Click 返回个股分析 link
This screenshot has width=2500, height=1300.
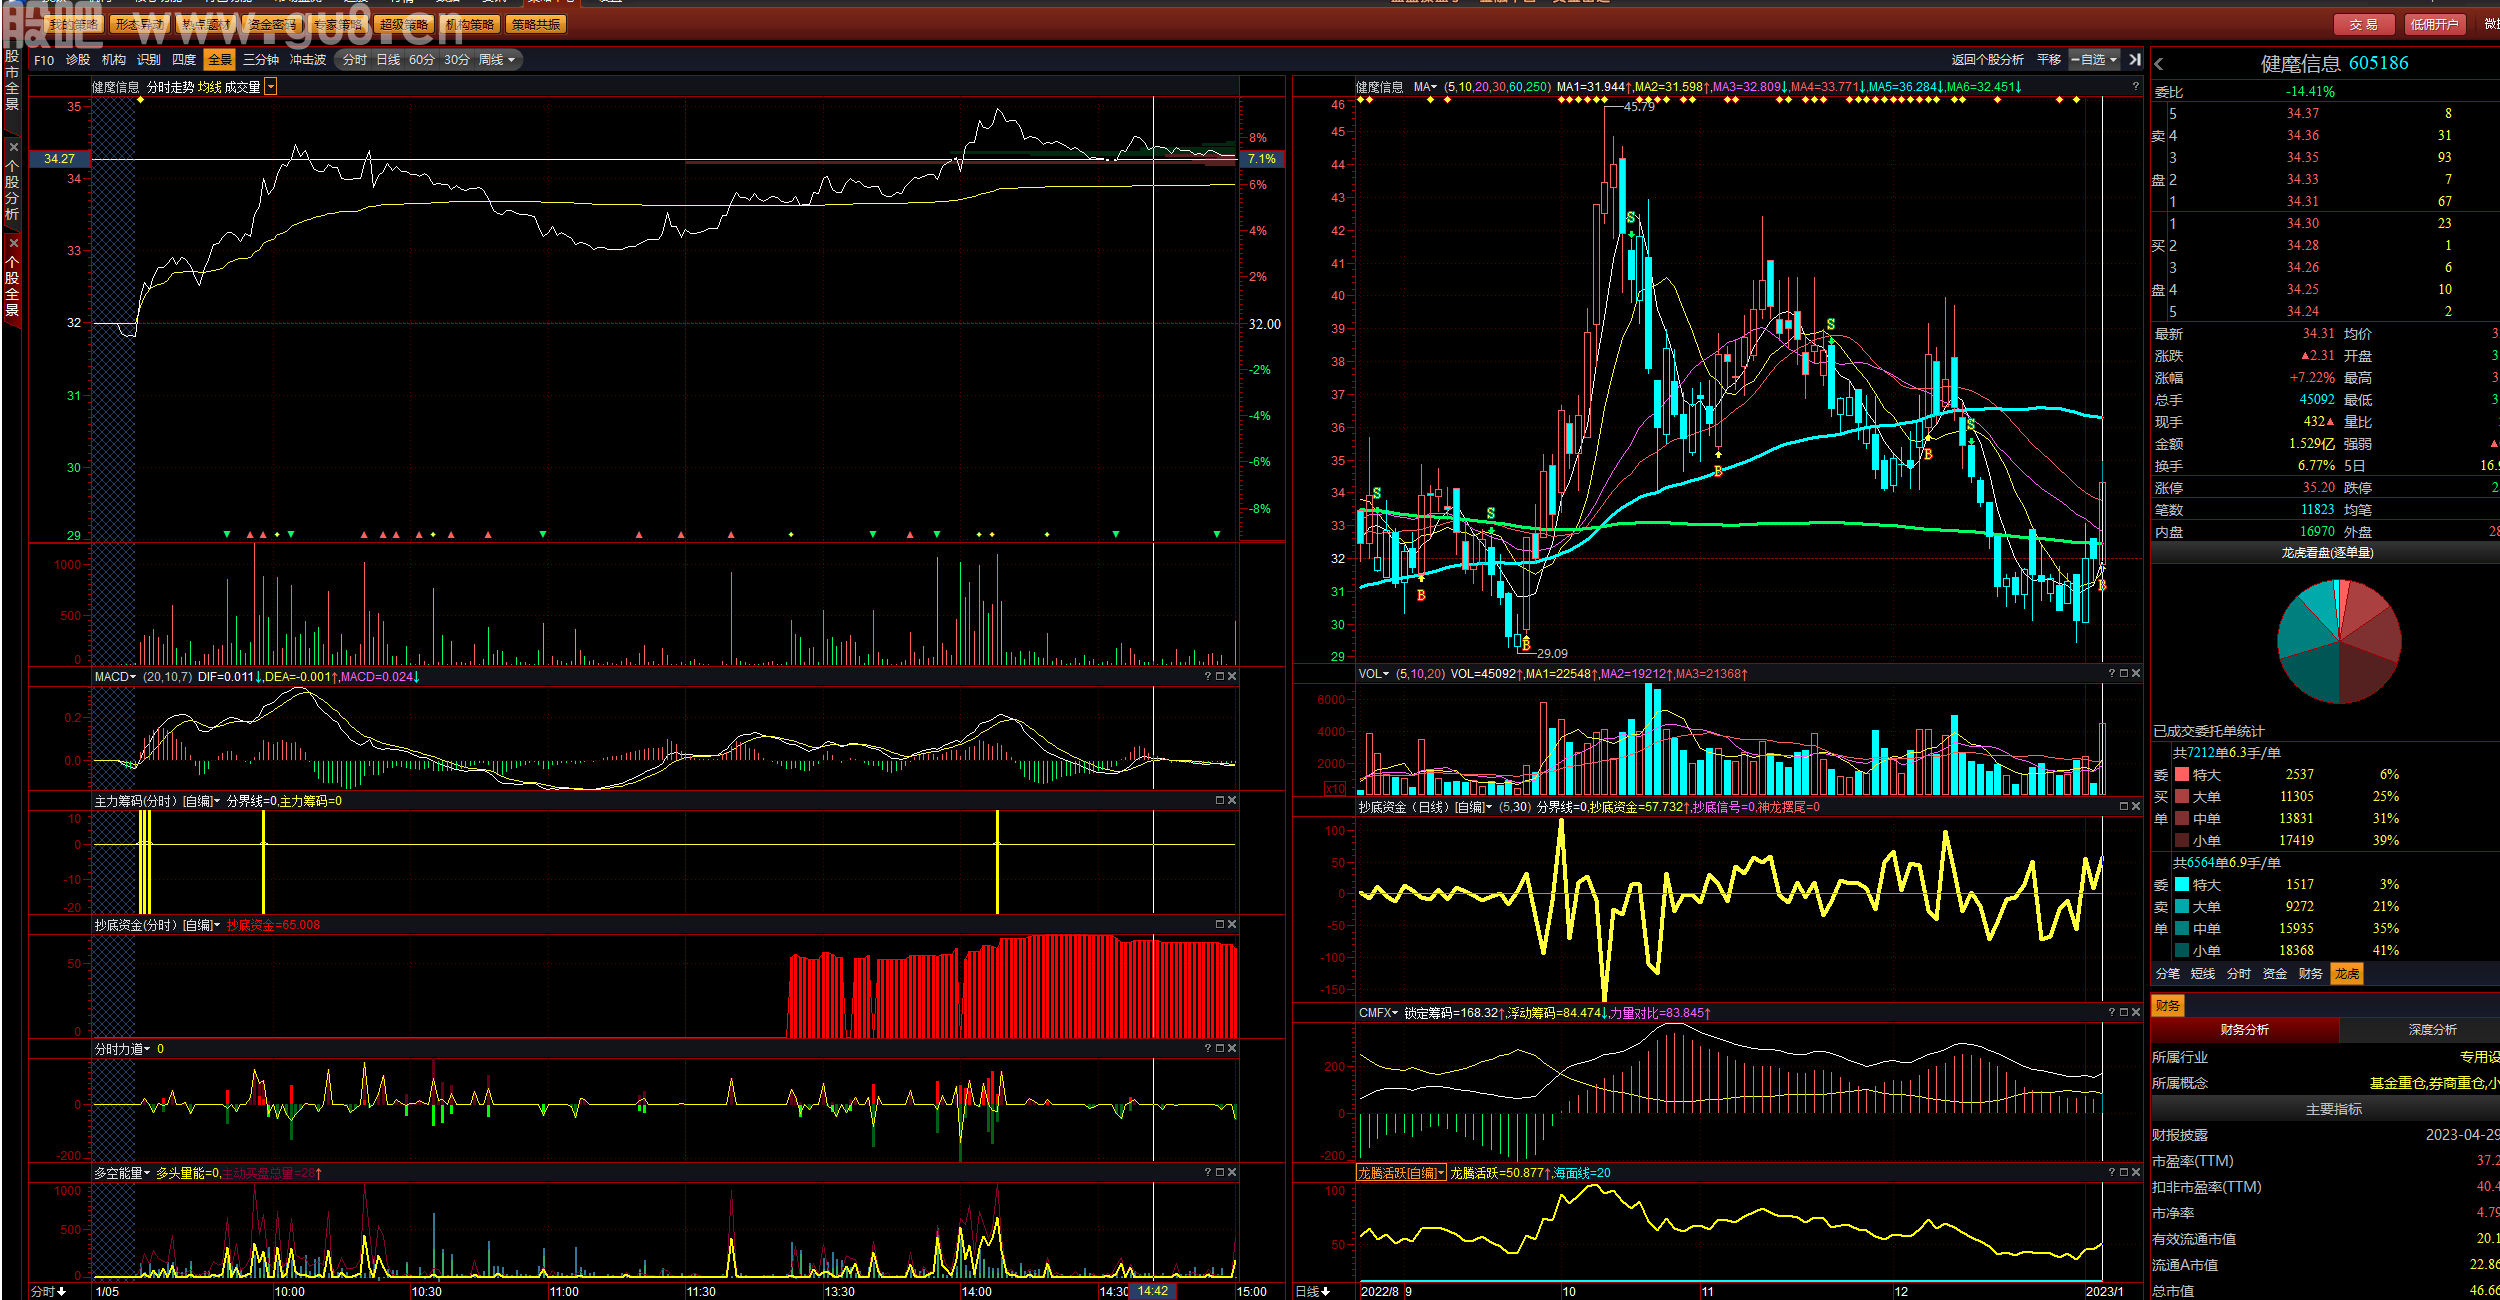coord(1987,60)
